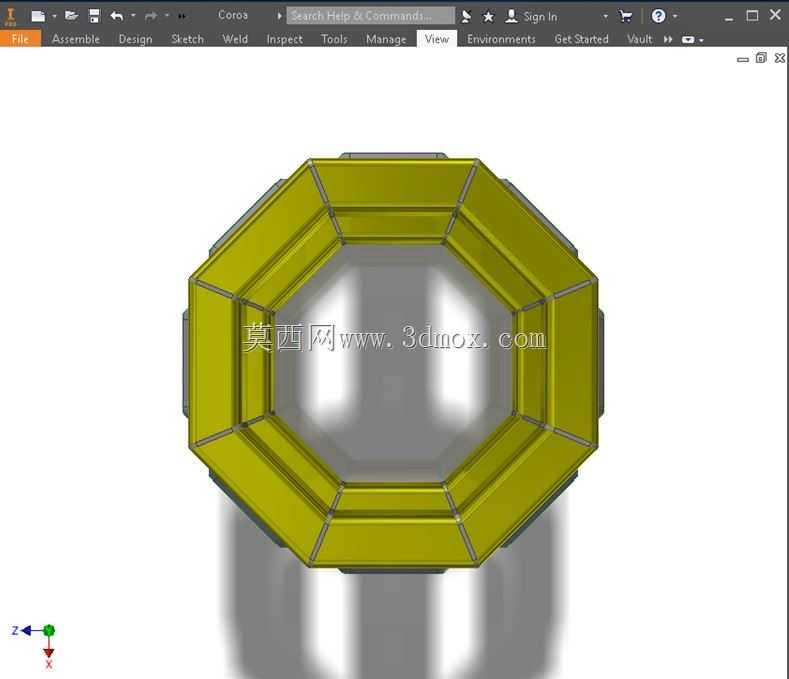Click the Sign In user icon
Screen dimensions: 789x679
[x=511, y=16]
